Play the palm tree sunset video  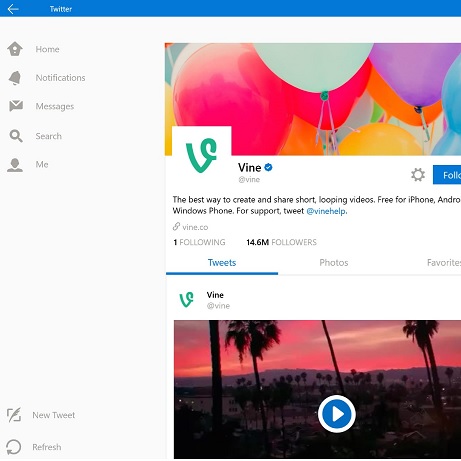pyautogui.click(x=337, y=414)
